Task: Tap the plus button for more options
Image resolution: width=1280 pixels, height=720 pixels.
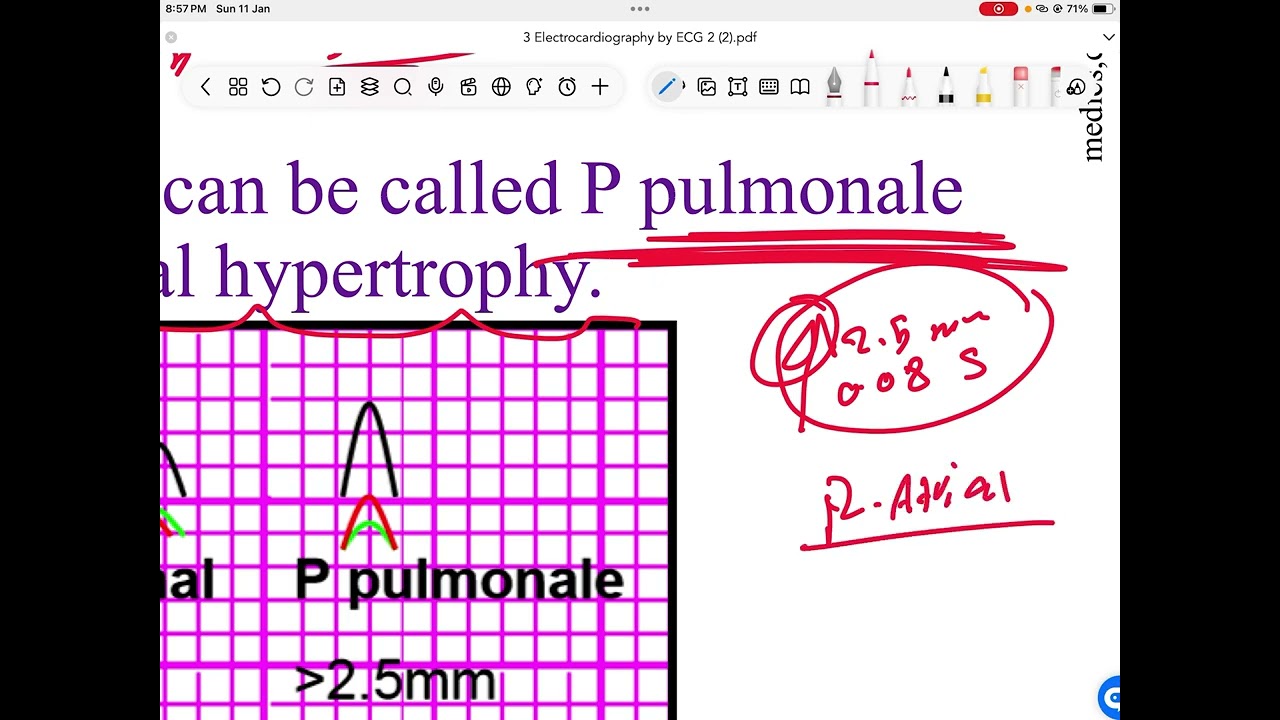Action: click(600, 87)
